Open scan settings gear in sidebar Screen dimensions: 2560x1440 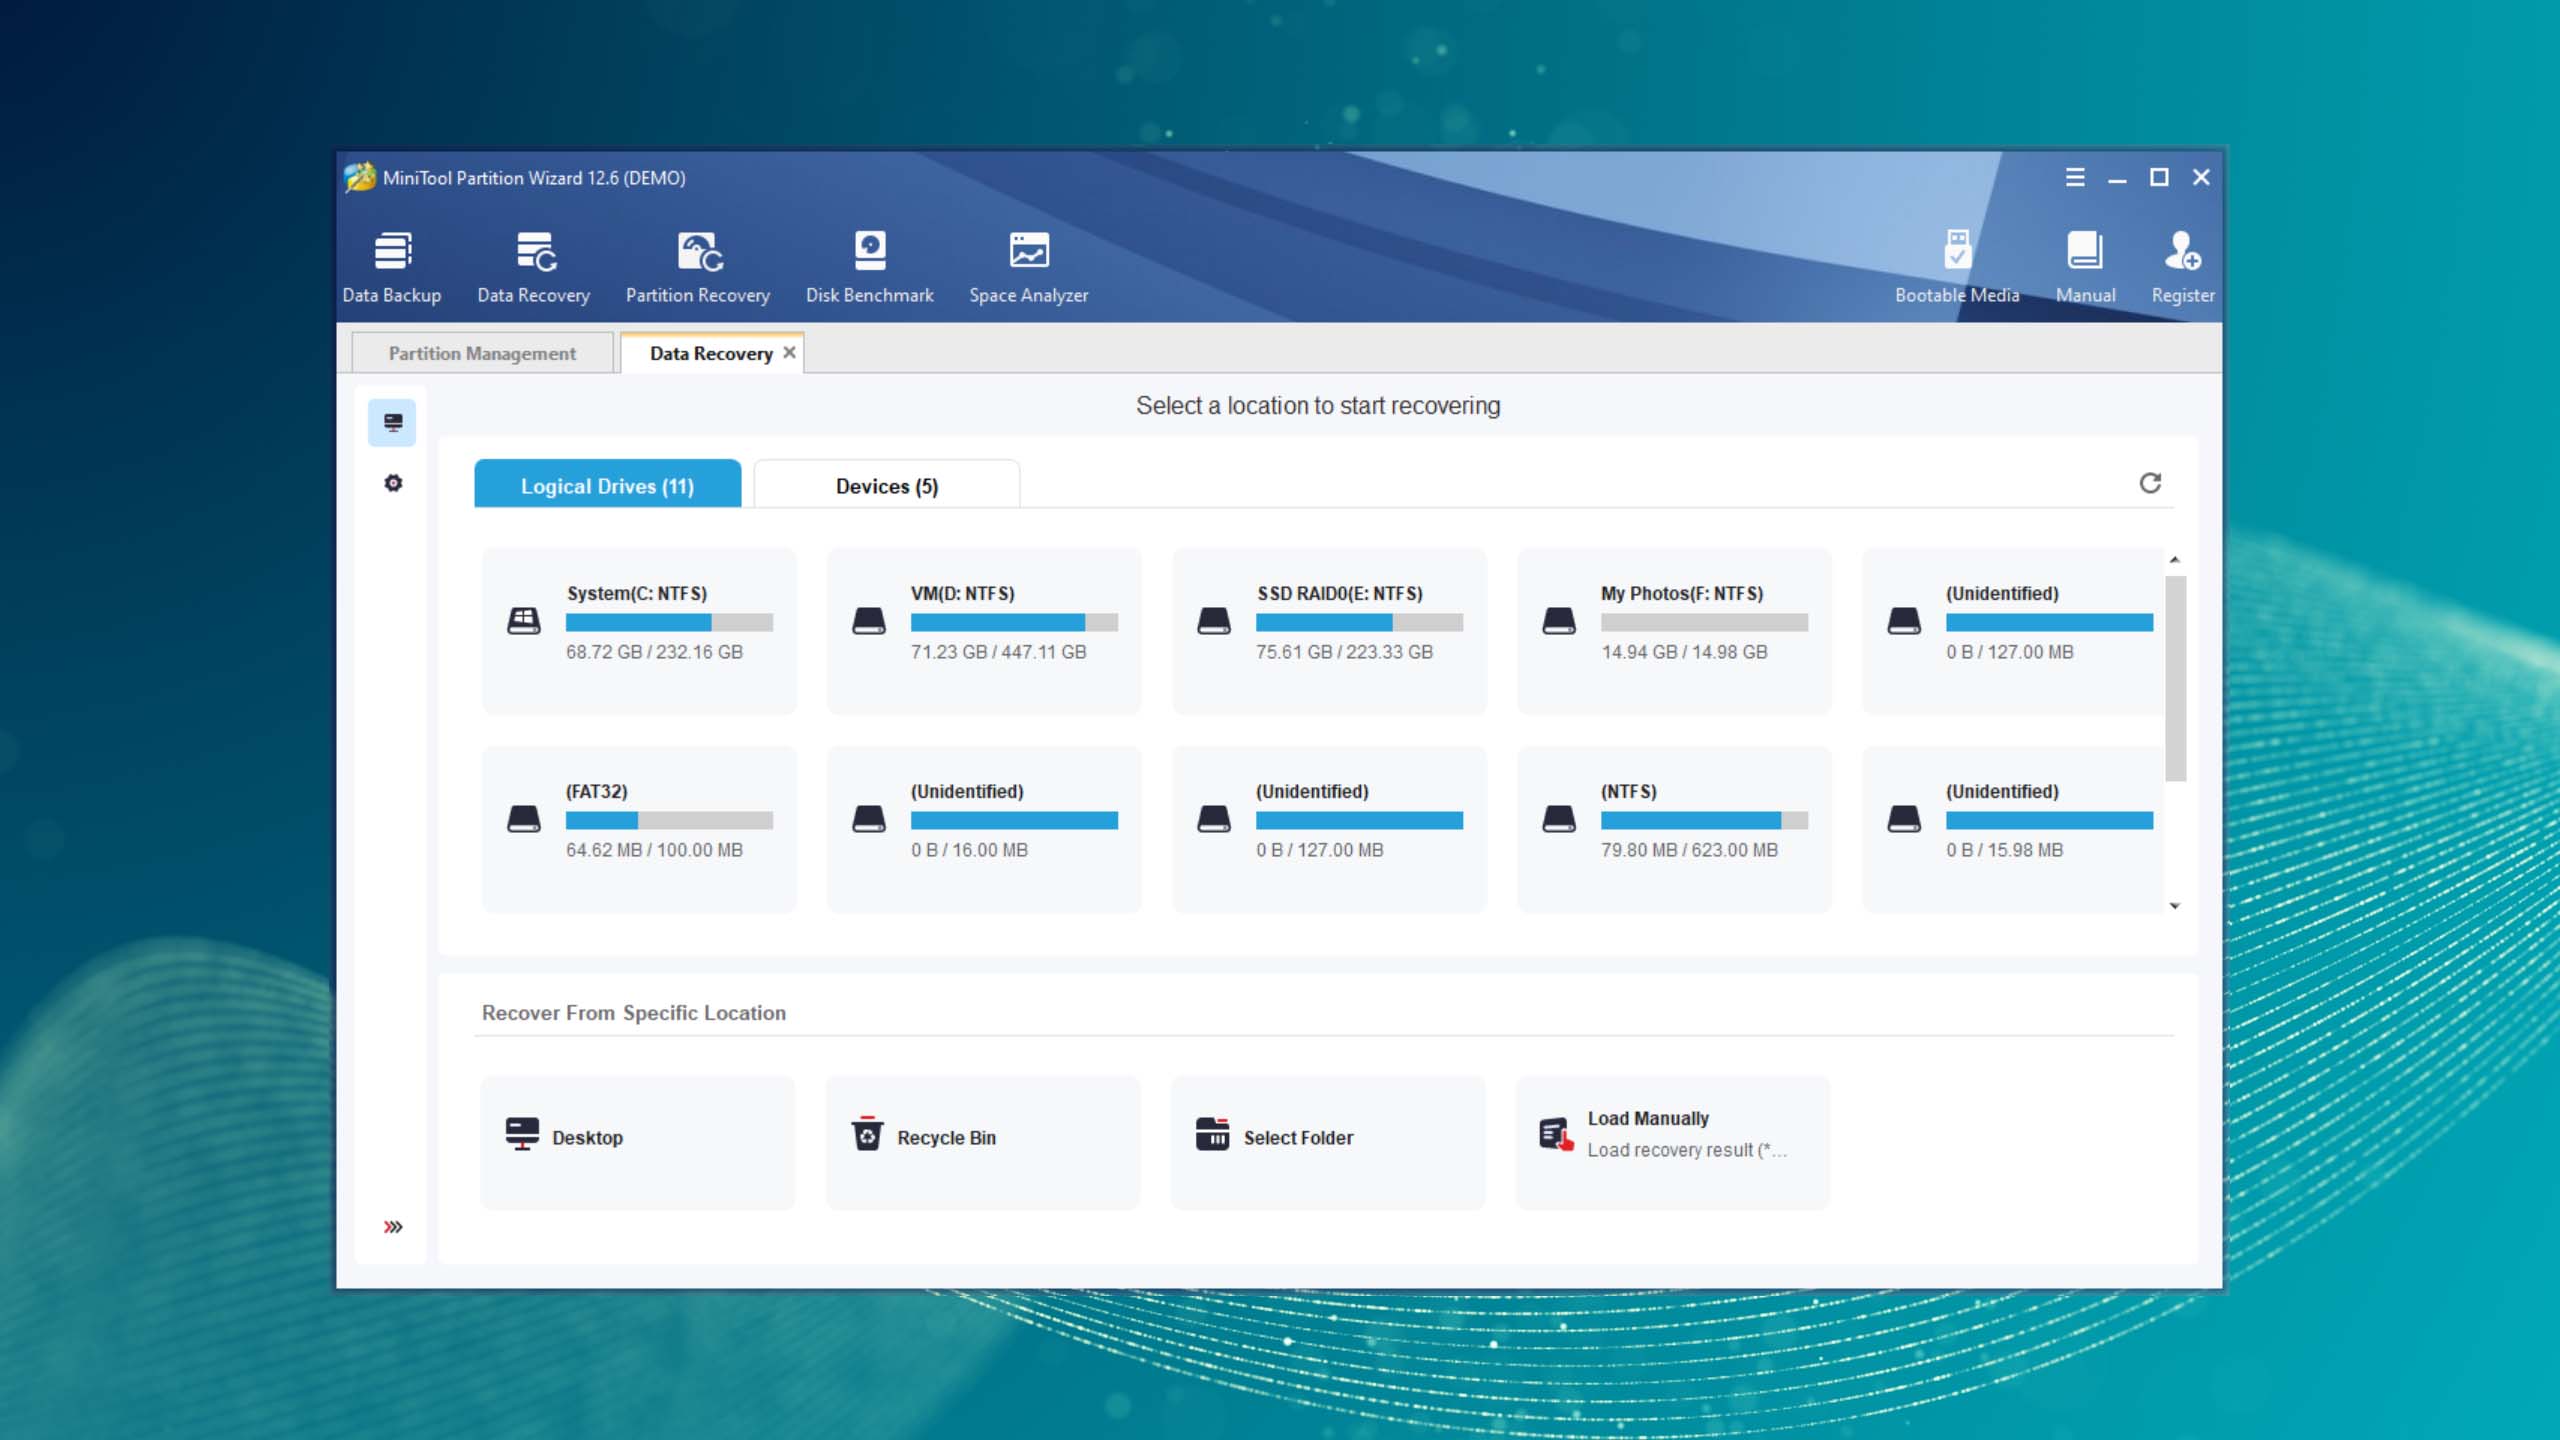(x=393, y=483)
